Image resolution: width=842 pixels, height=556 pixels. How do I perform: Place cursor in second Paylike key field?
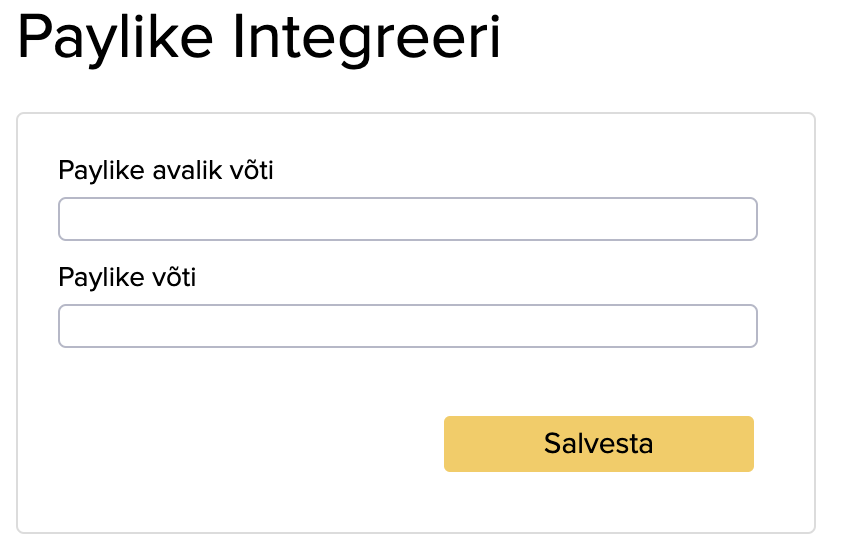407,326
